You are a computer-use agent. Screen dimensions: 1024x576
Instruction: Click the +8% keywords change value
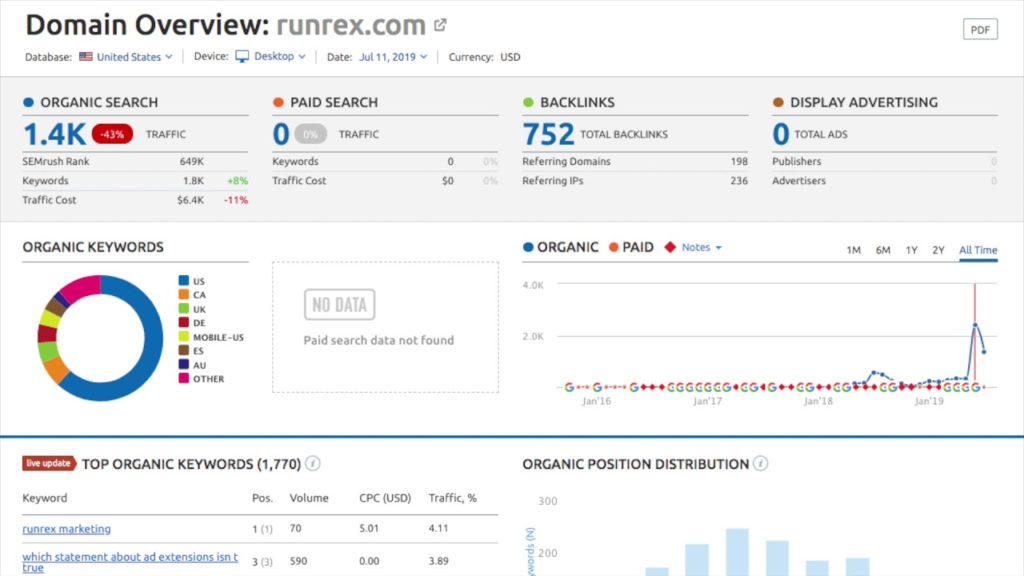pos(238,181)
